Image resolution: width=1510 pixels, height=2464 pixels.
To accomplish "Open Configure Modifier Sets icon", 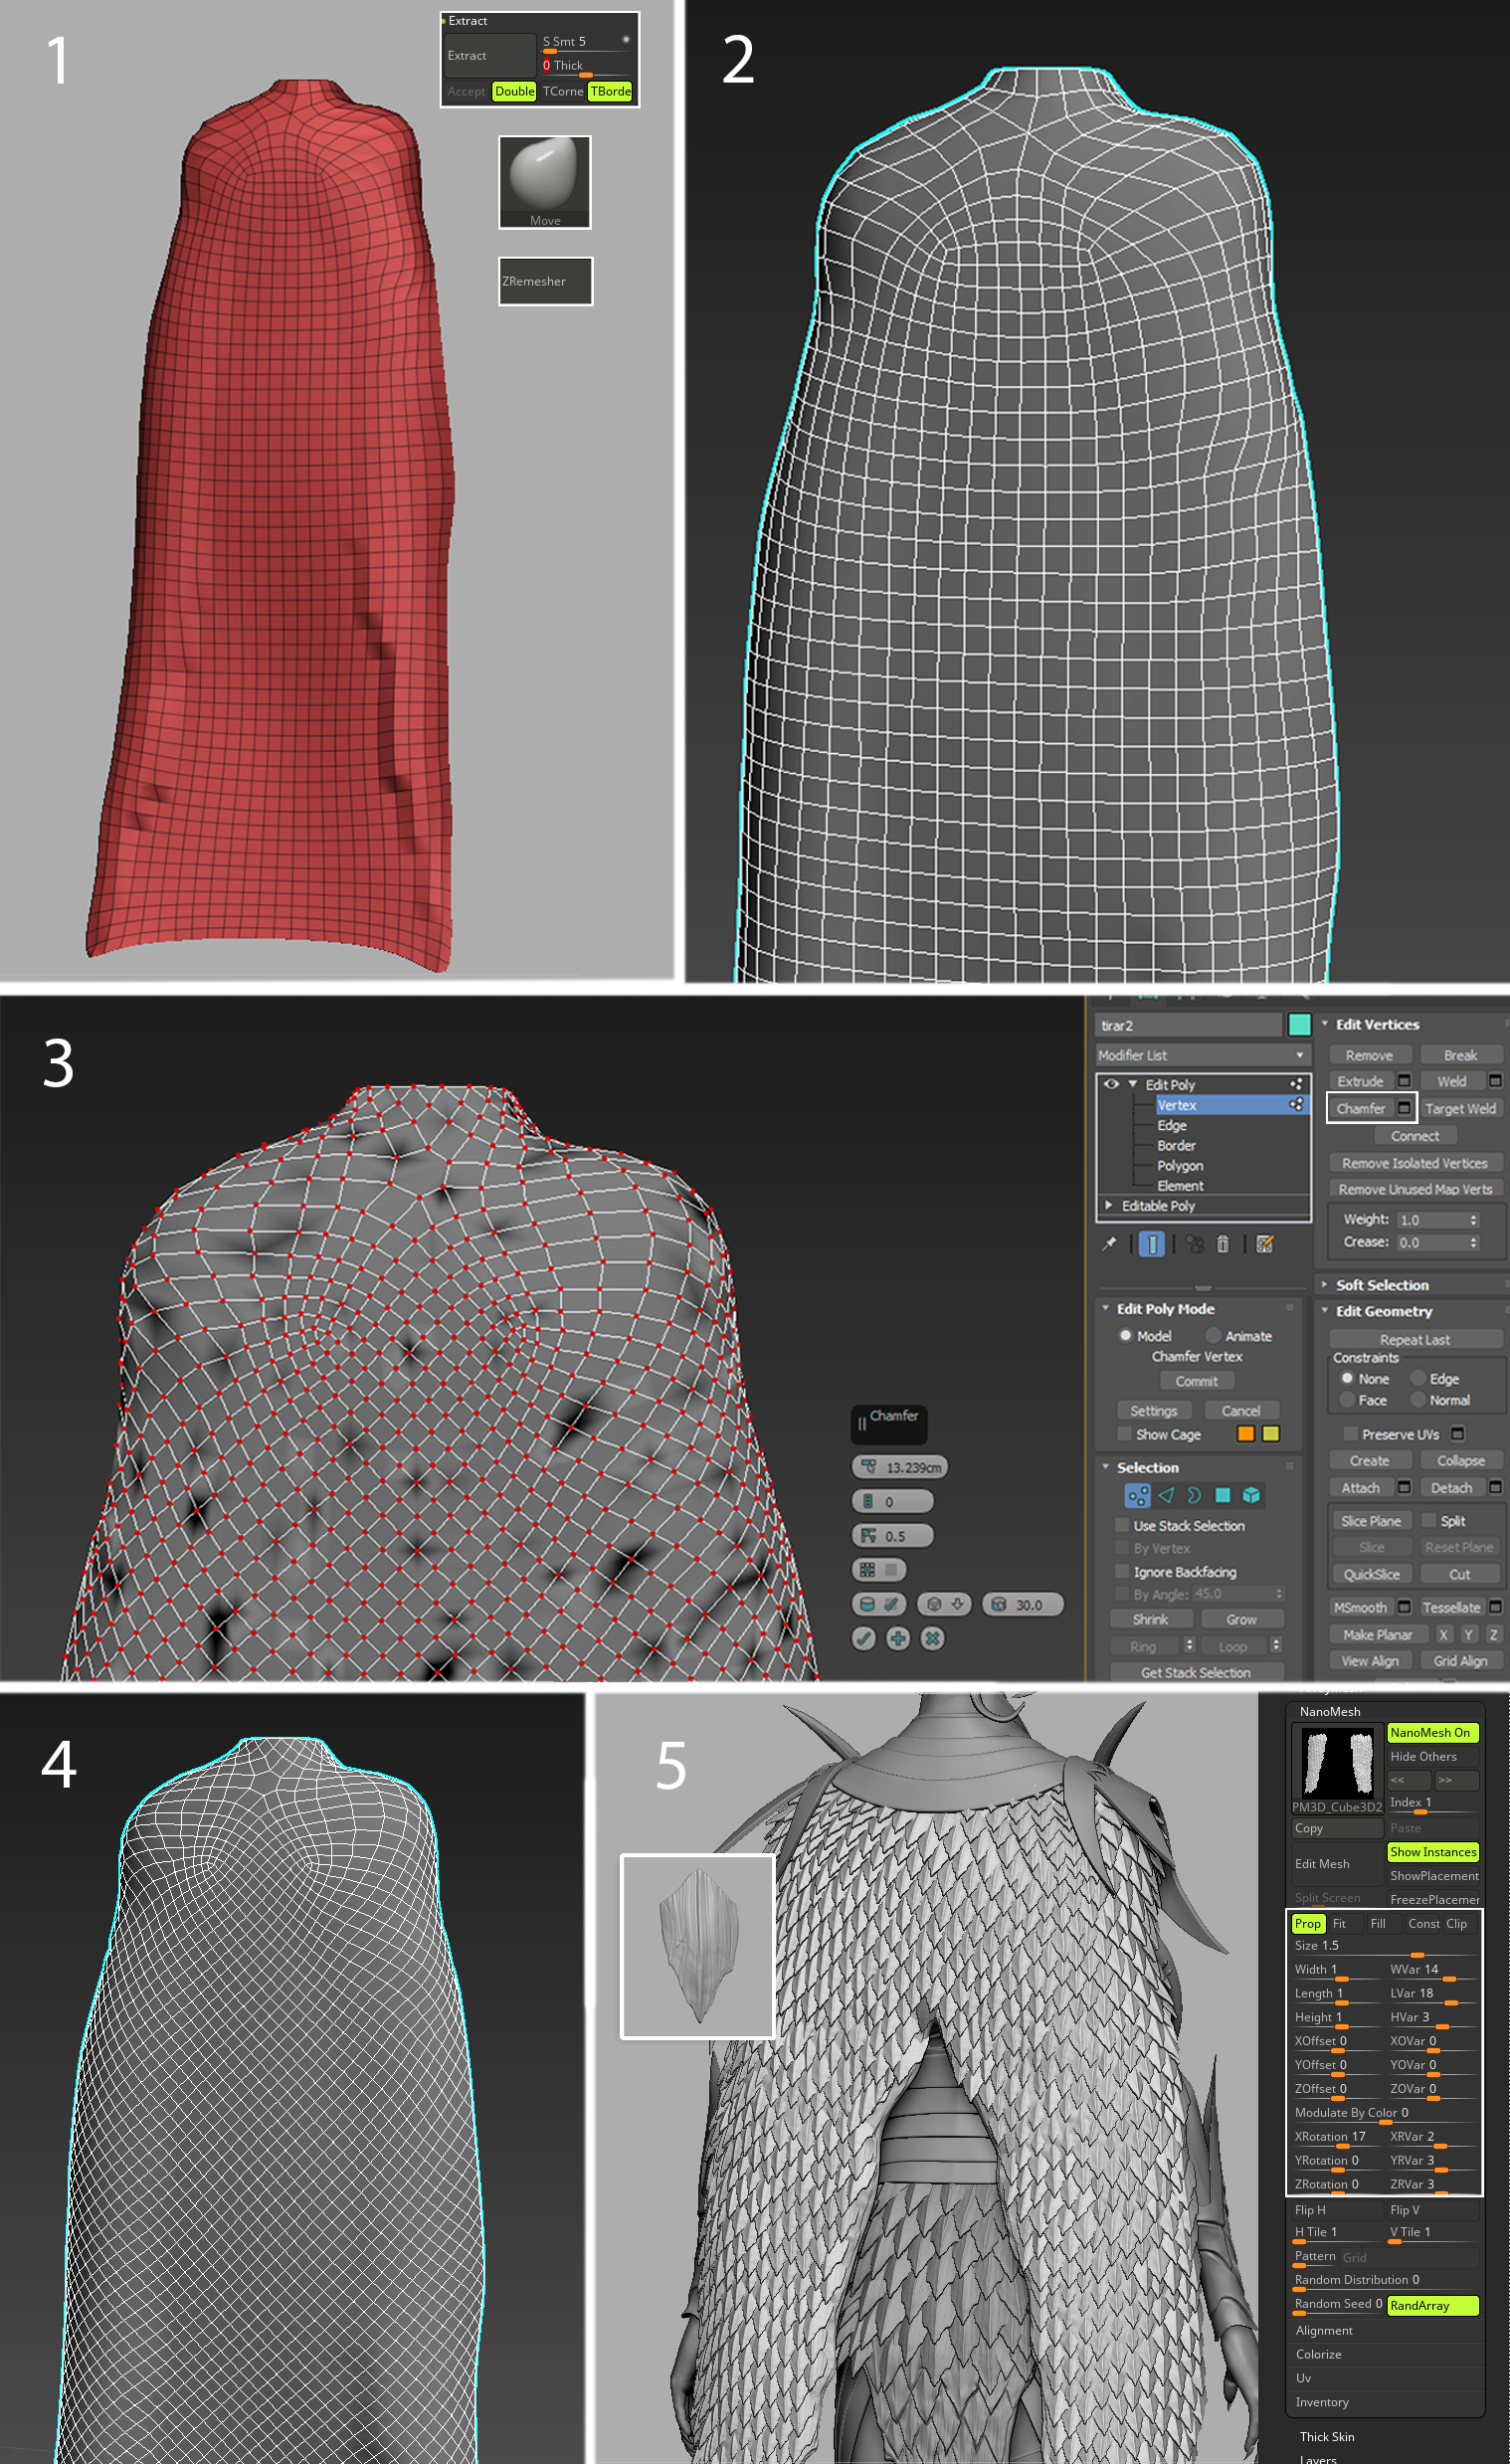I will click(x=1265, y=1244).
